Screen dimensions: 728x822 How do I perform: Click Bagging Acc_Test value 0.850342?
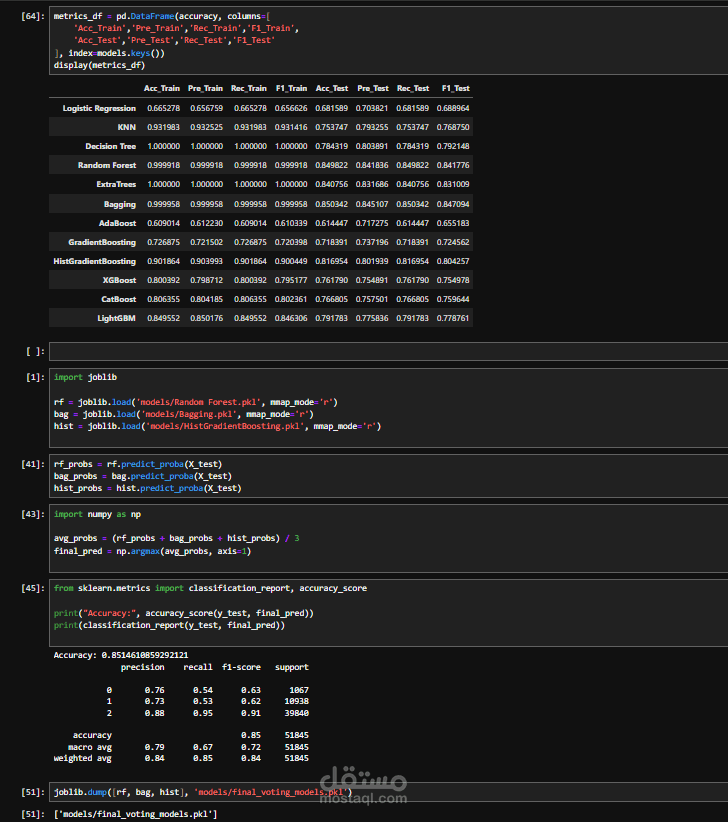[331, 204]
